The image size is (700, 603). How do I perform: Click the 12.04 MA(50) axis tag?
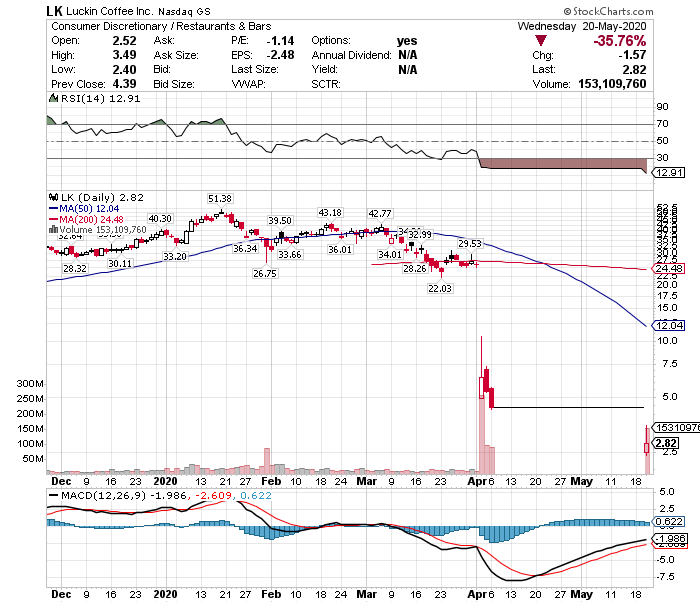[x=669, y=325]
